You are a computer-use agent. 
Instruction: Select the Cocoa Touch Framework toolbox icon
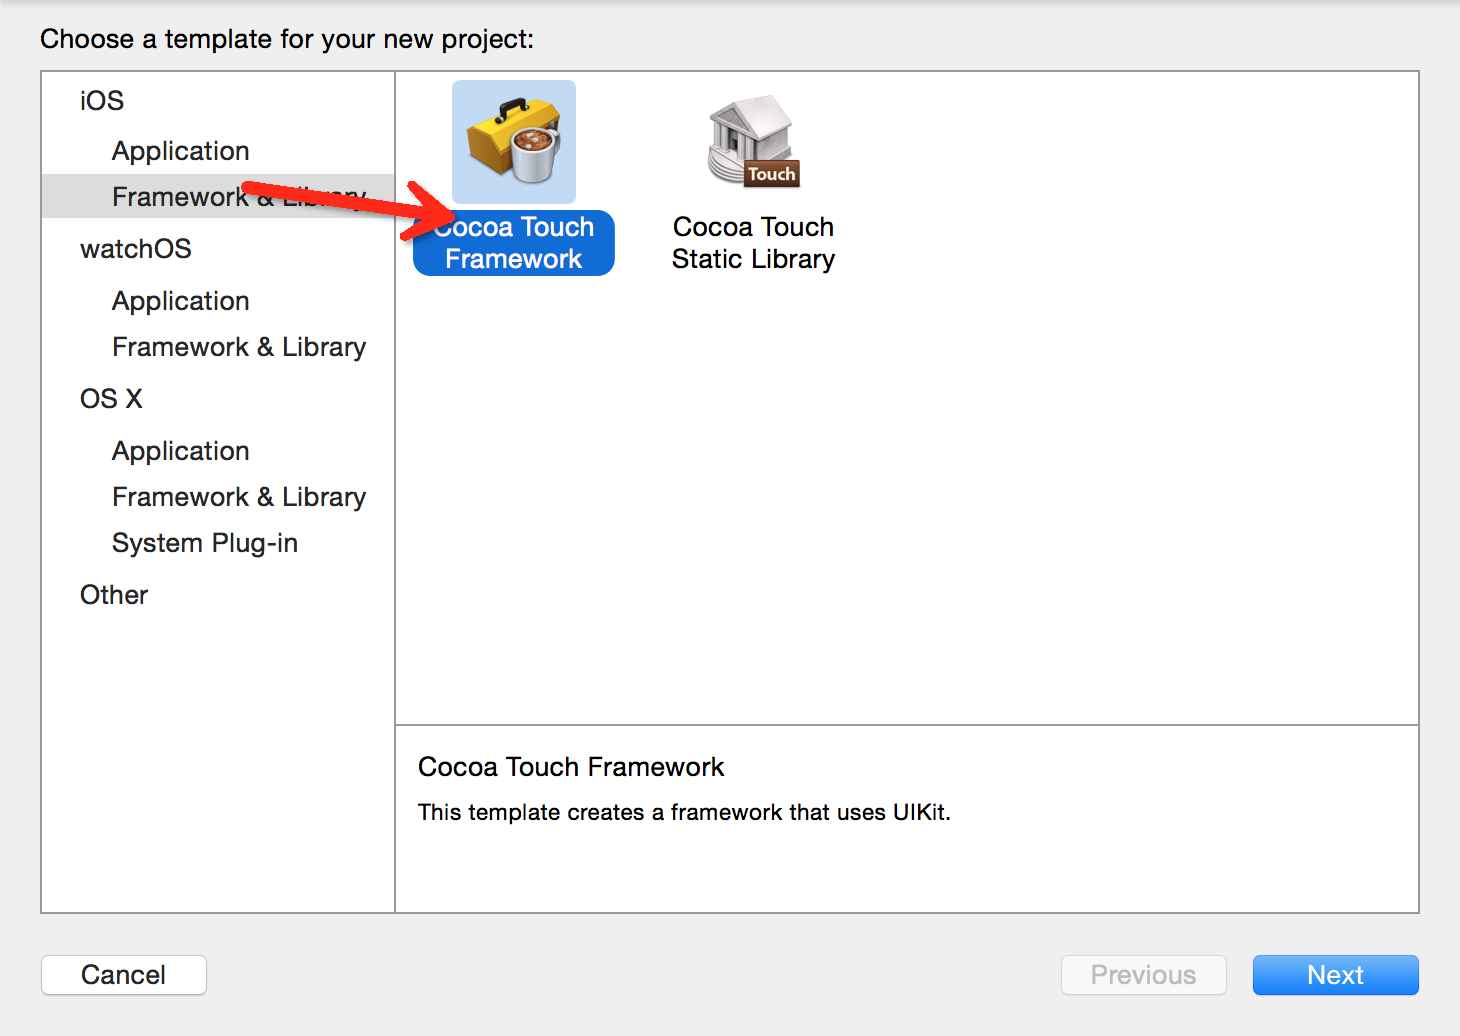[514, 142]
